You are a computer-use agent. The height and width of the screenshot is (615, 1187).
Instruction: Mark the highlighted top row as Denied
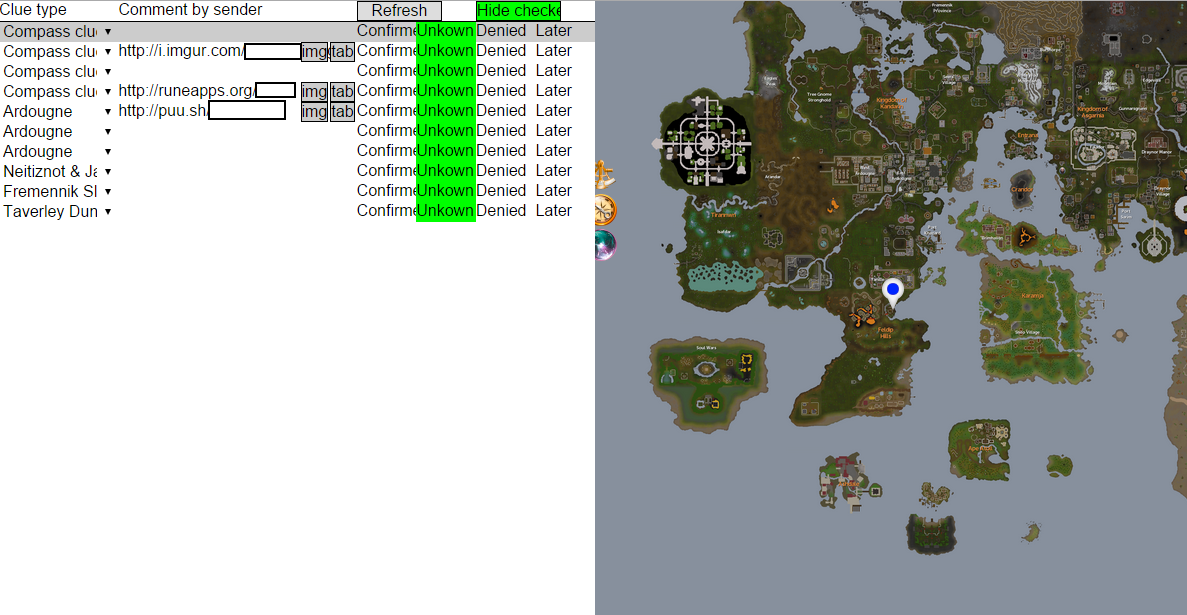pos(501,31)
